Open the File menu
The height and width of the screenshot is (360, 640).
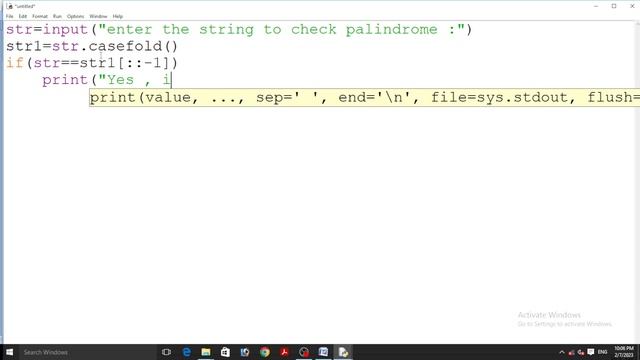click(9, 16)
